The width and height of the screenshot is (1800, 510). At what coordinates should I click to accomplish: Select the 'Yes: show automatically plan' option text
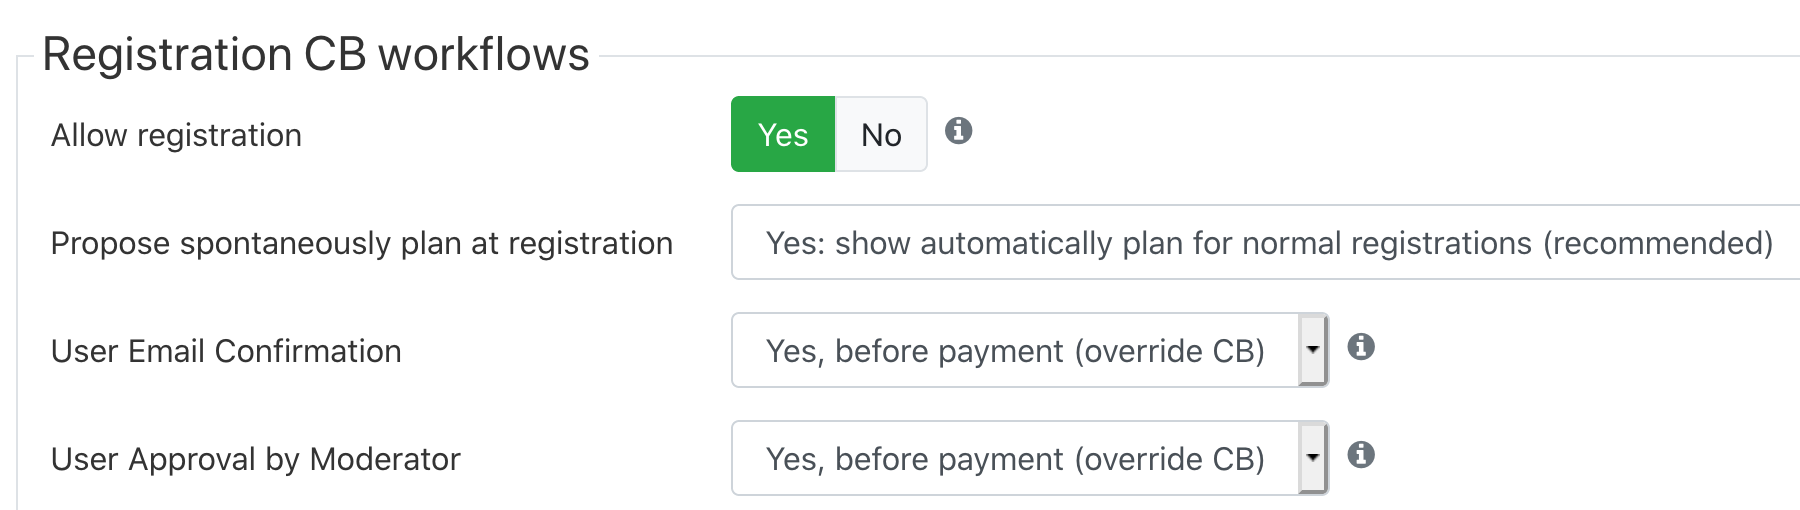1269,243
